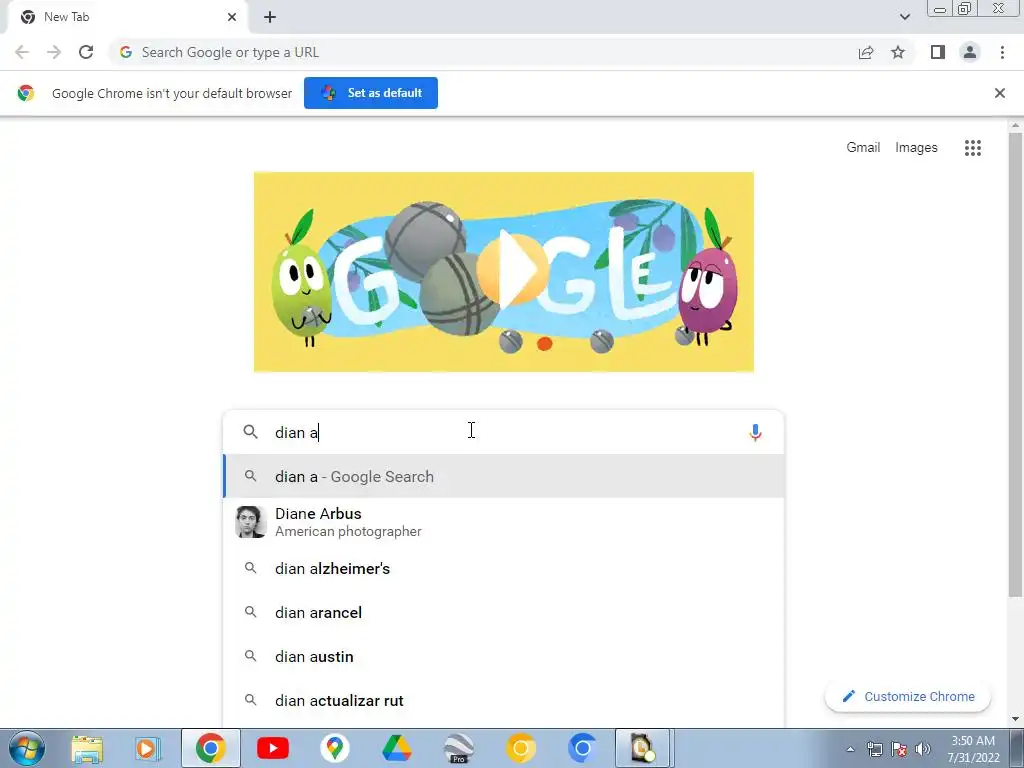Open the media player taskbar icon
This screenshot has height=768, width=1024.
pyautogui.click(x=148, y=748)
